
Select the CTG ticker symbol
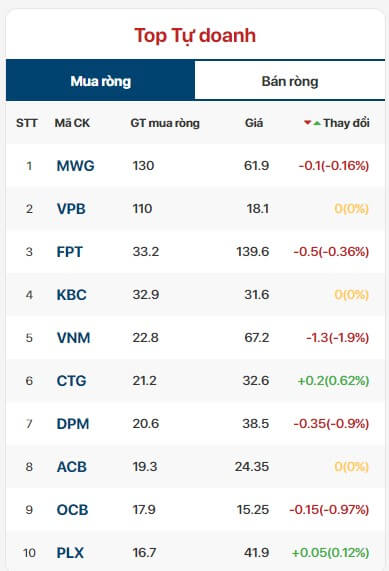[x=71, y=381]
